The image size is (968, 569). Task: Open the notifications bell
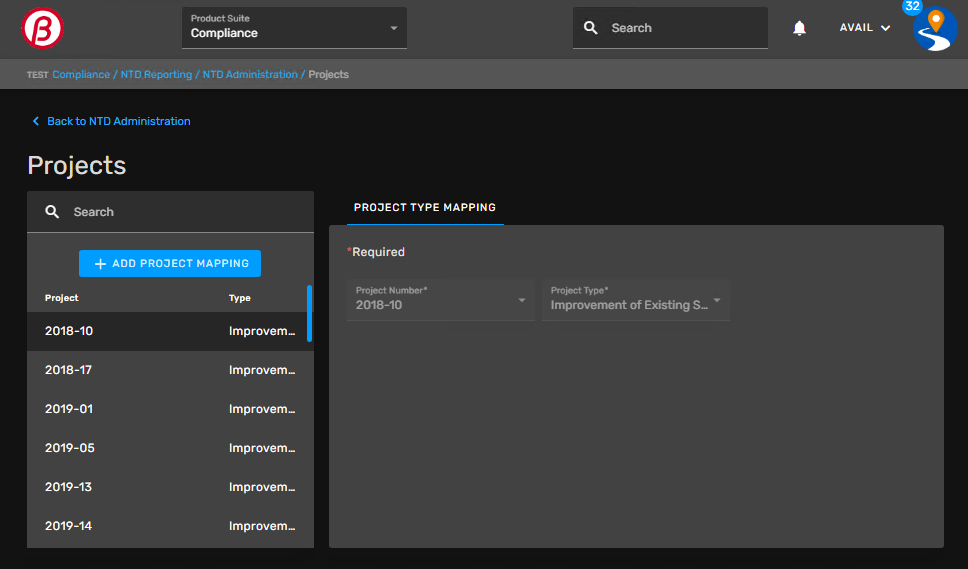point(799,28)
